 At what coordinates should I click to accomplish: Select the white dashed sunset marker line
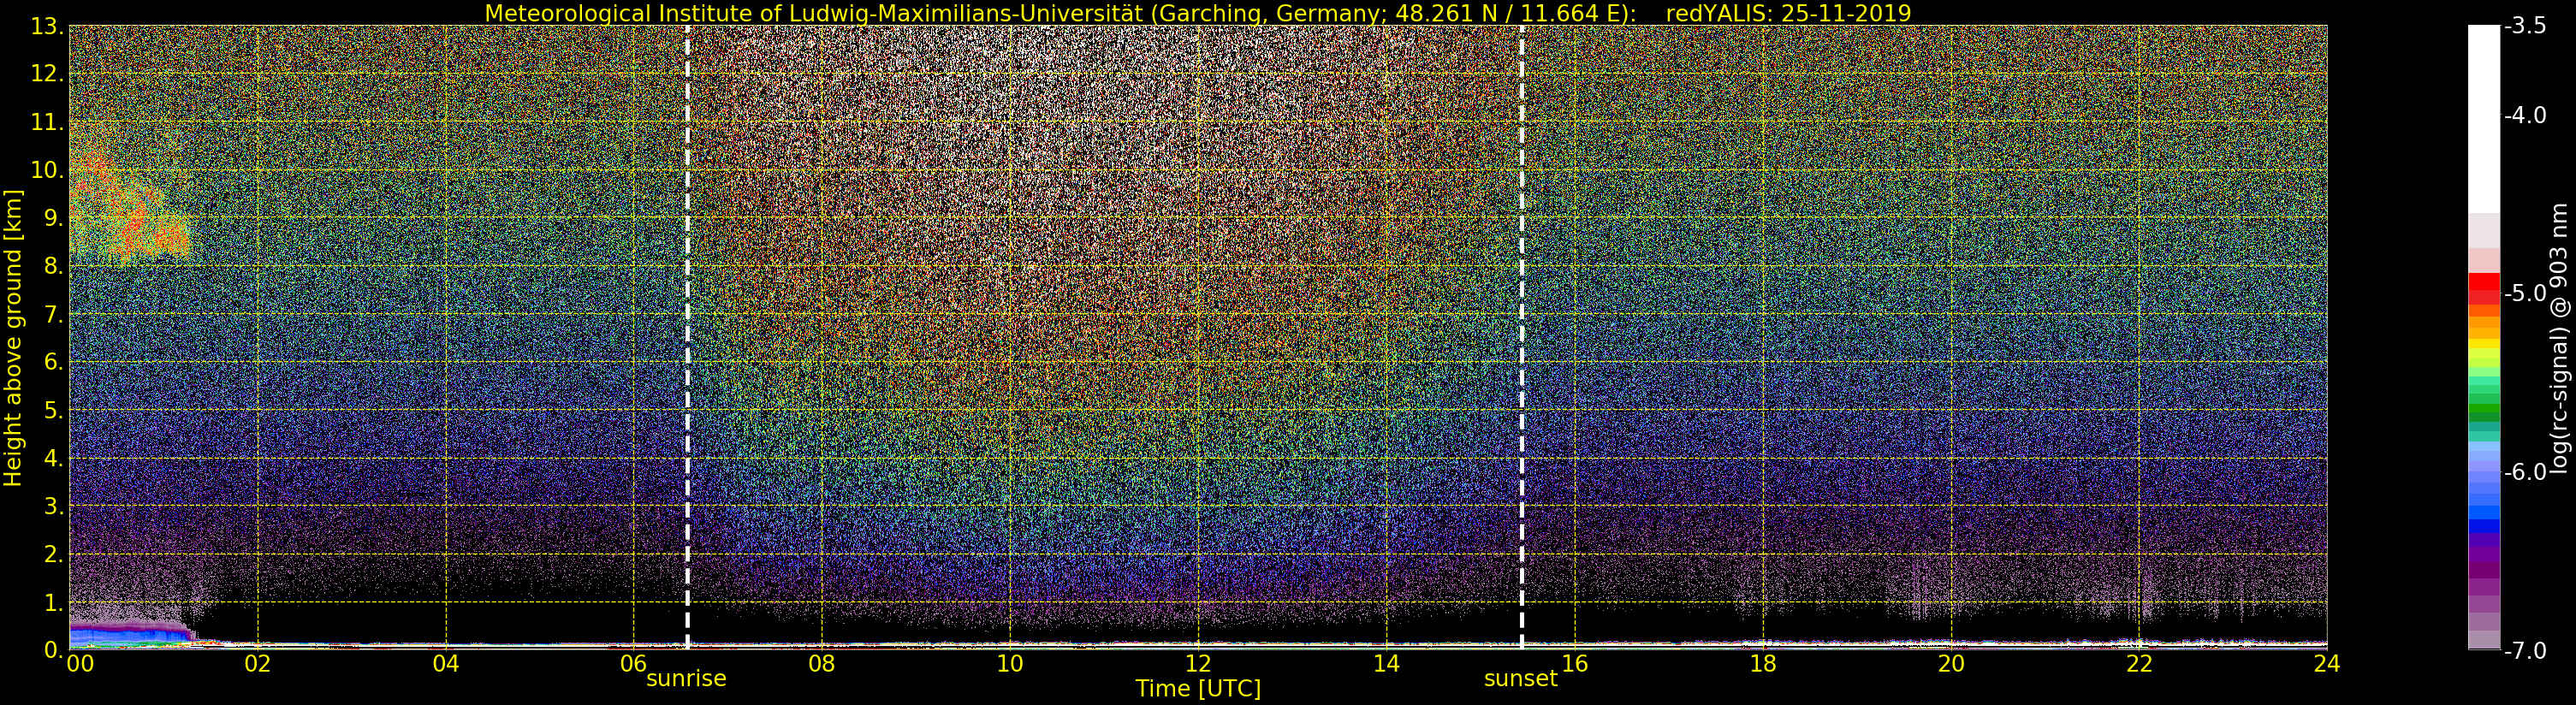(x=1521, y=337)
